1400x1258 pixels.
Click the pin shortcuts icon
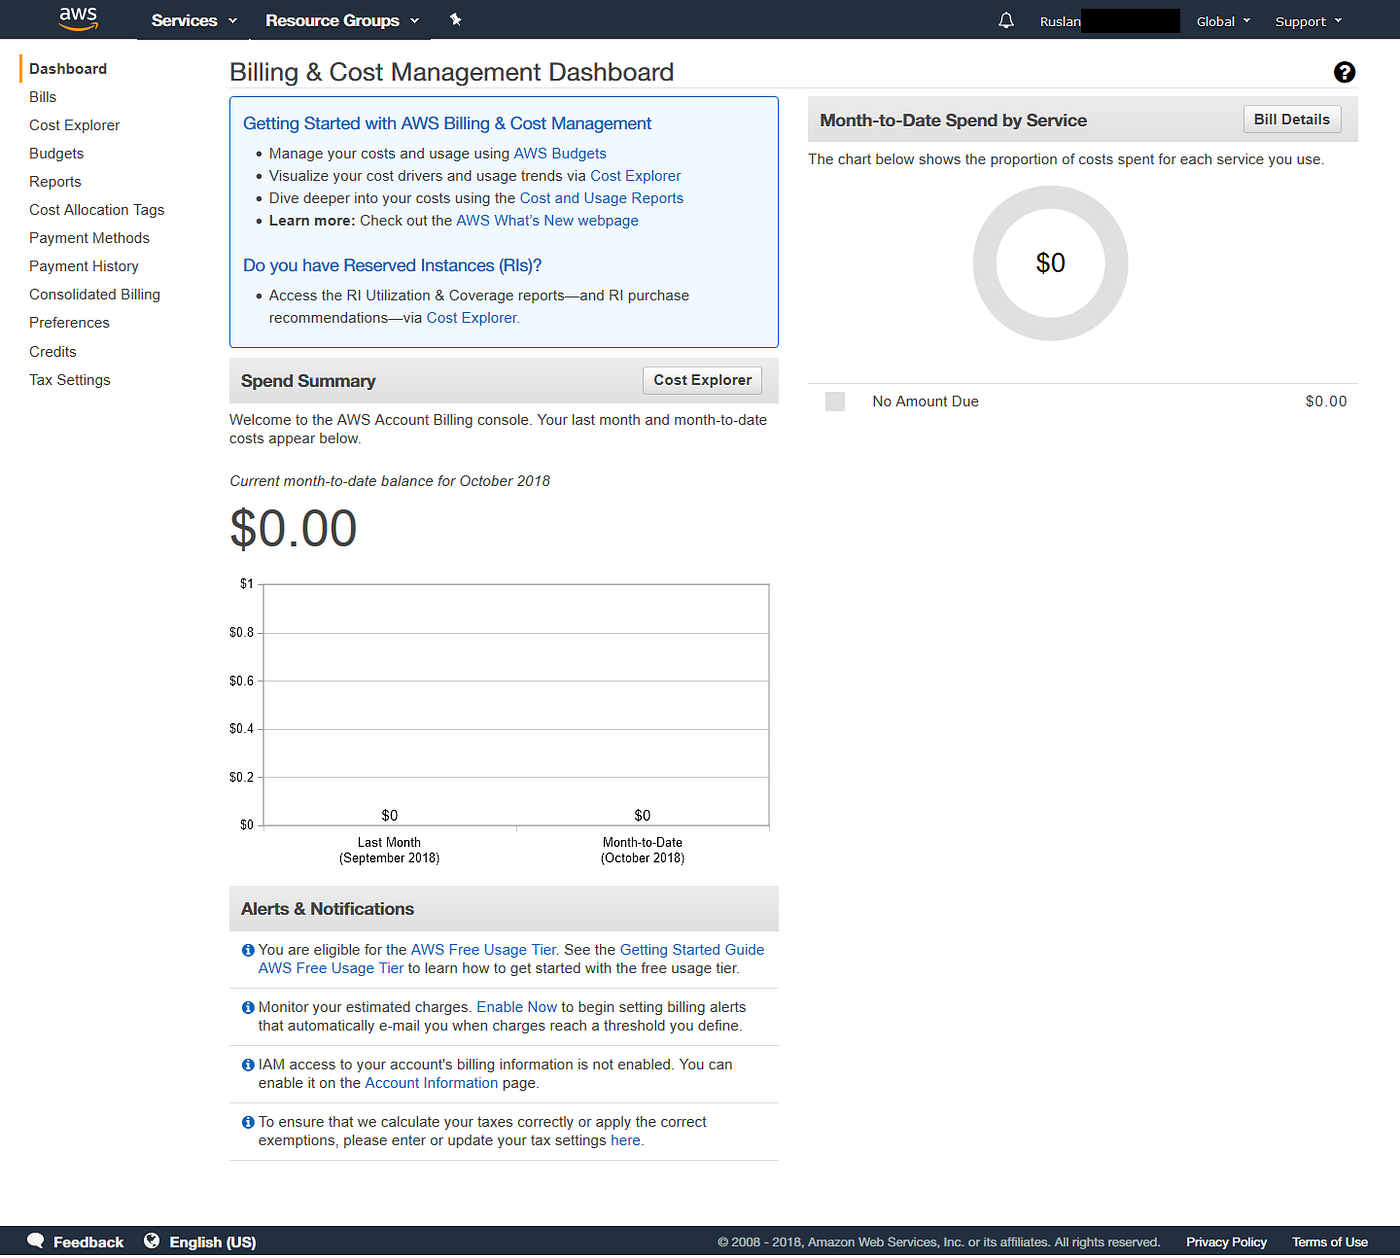[455, 20]
